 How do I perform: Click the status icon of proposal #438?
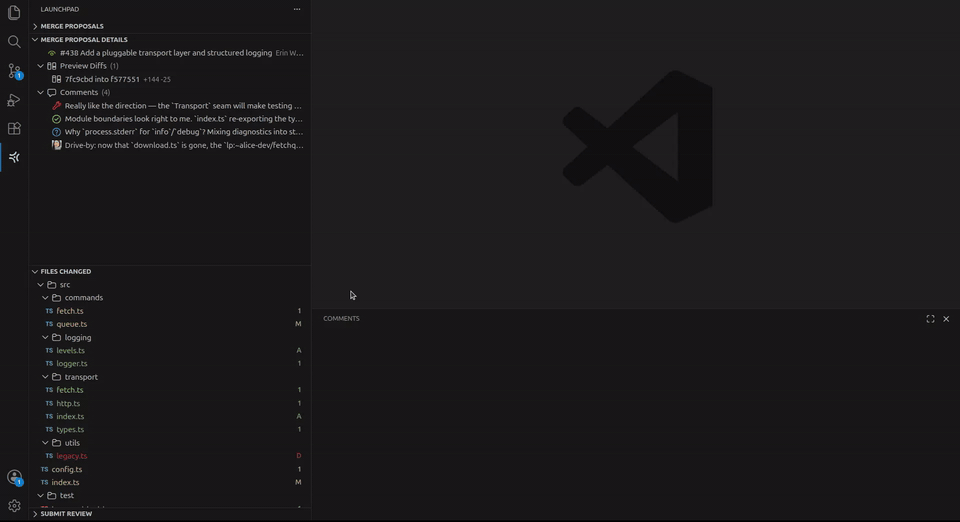pos(51,53)
